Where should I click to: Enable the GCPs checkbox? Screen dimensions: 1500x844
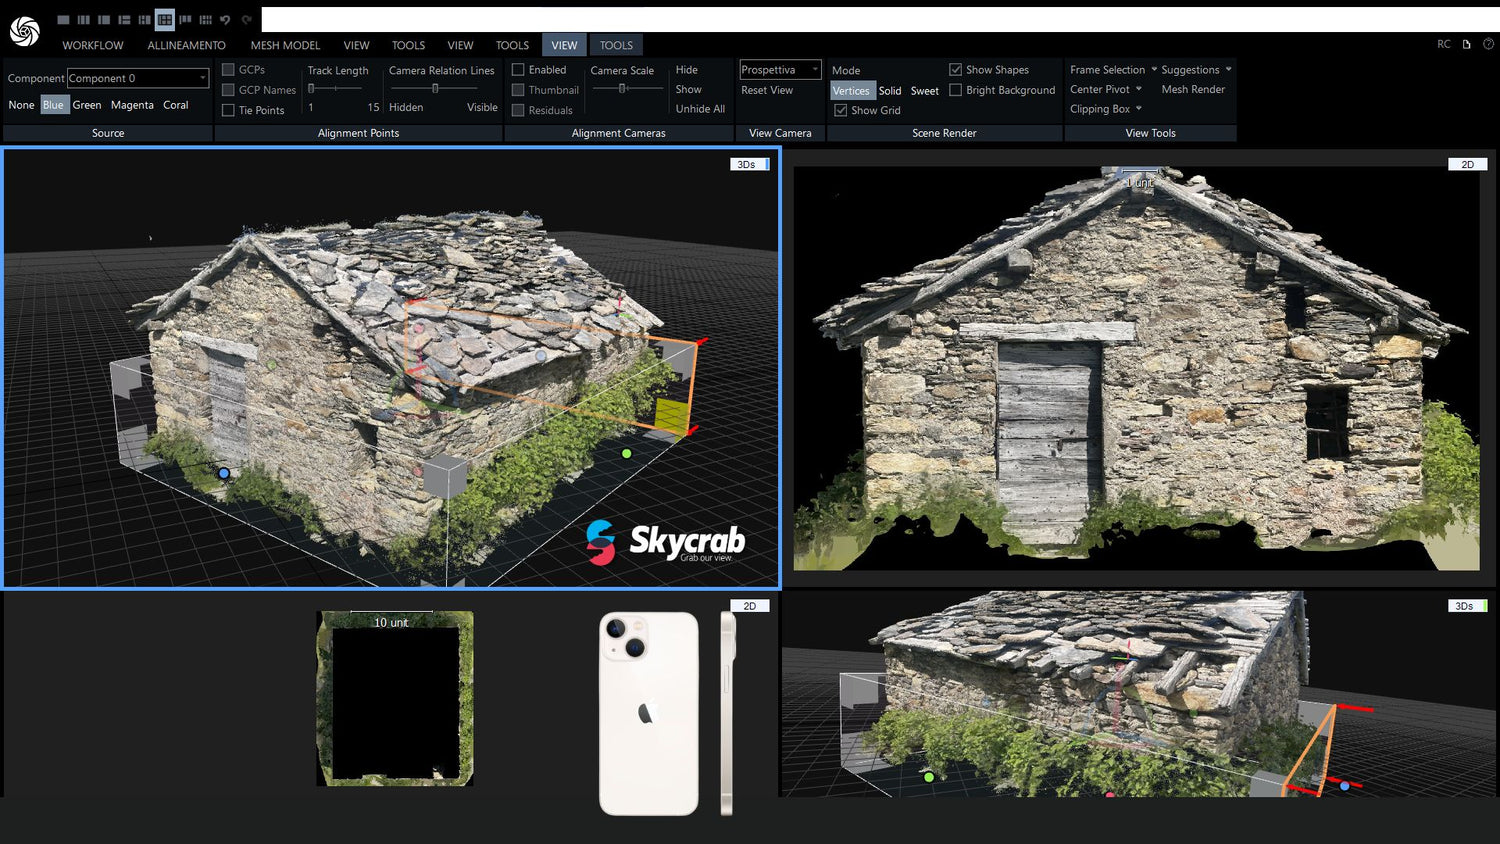pyautogui.click(x=228, y=70)
